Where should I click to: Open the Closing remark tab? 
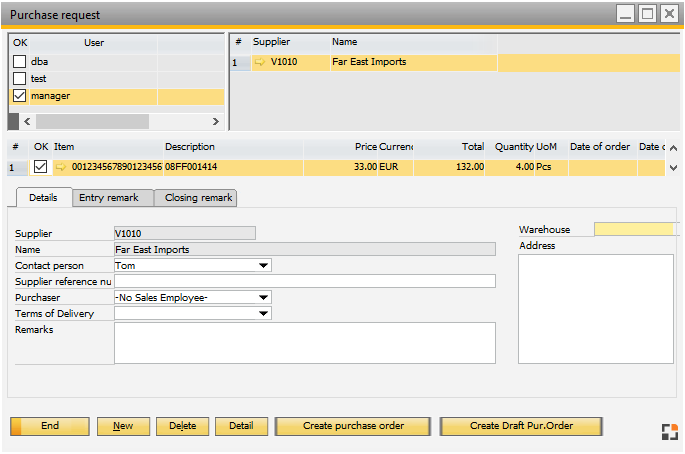point(196,198)
